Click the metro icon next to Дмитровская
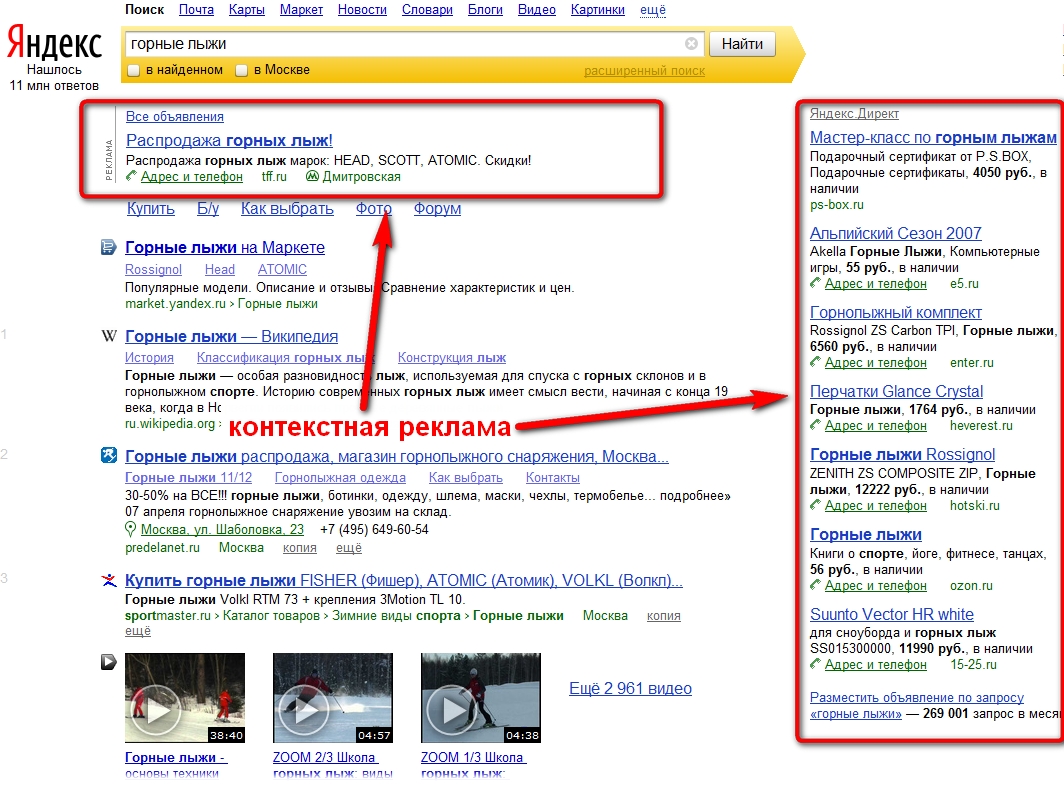Image resolution: width=1064 pixels, height=789 pixels. (312, 176)
